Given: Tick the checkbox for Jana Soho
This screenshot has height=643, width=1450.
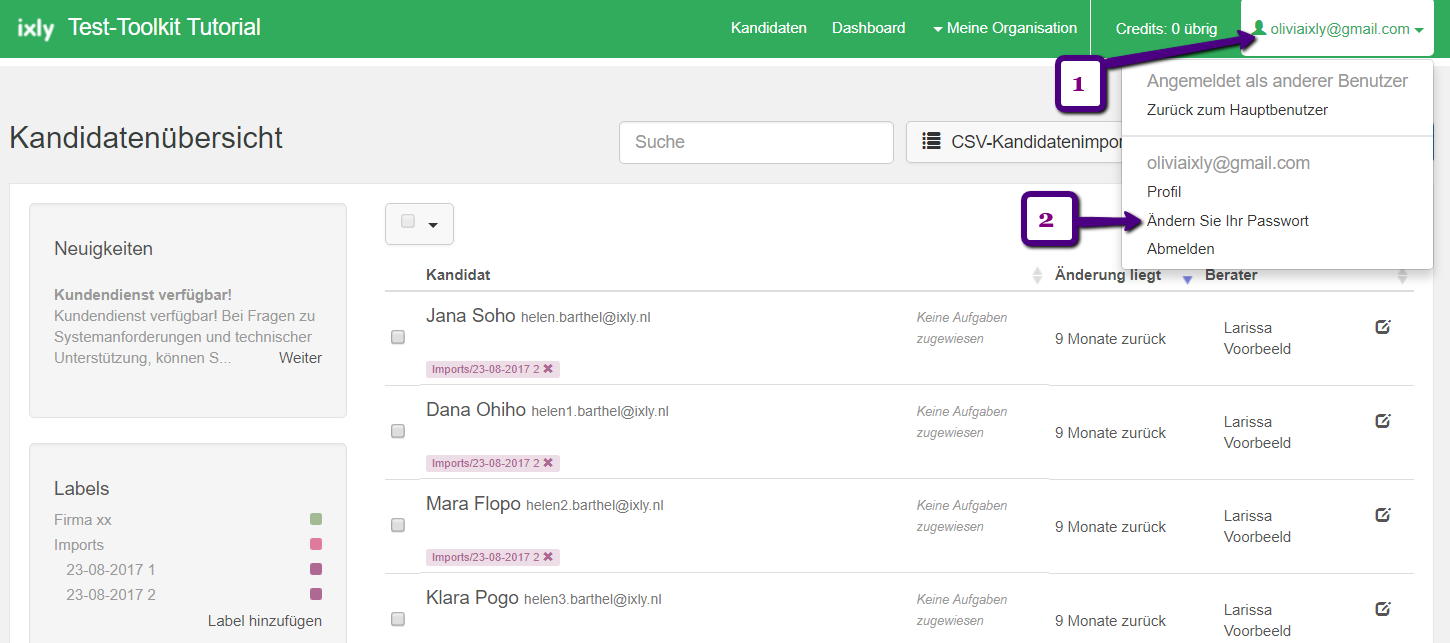Looking at the screenshot, I should point(398,337).
